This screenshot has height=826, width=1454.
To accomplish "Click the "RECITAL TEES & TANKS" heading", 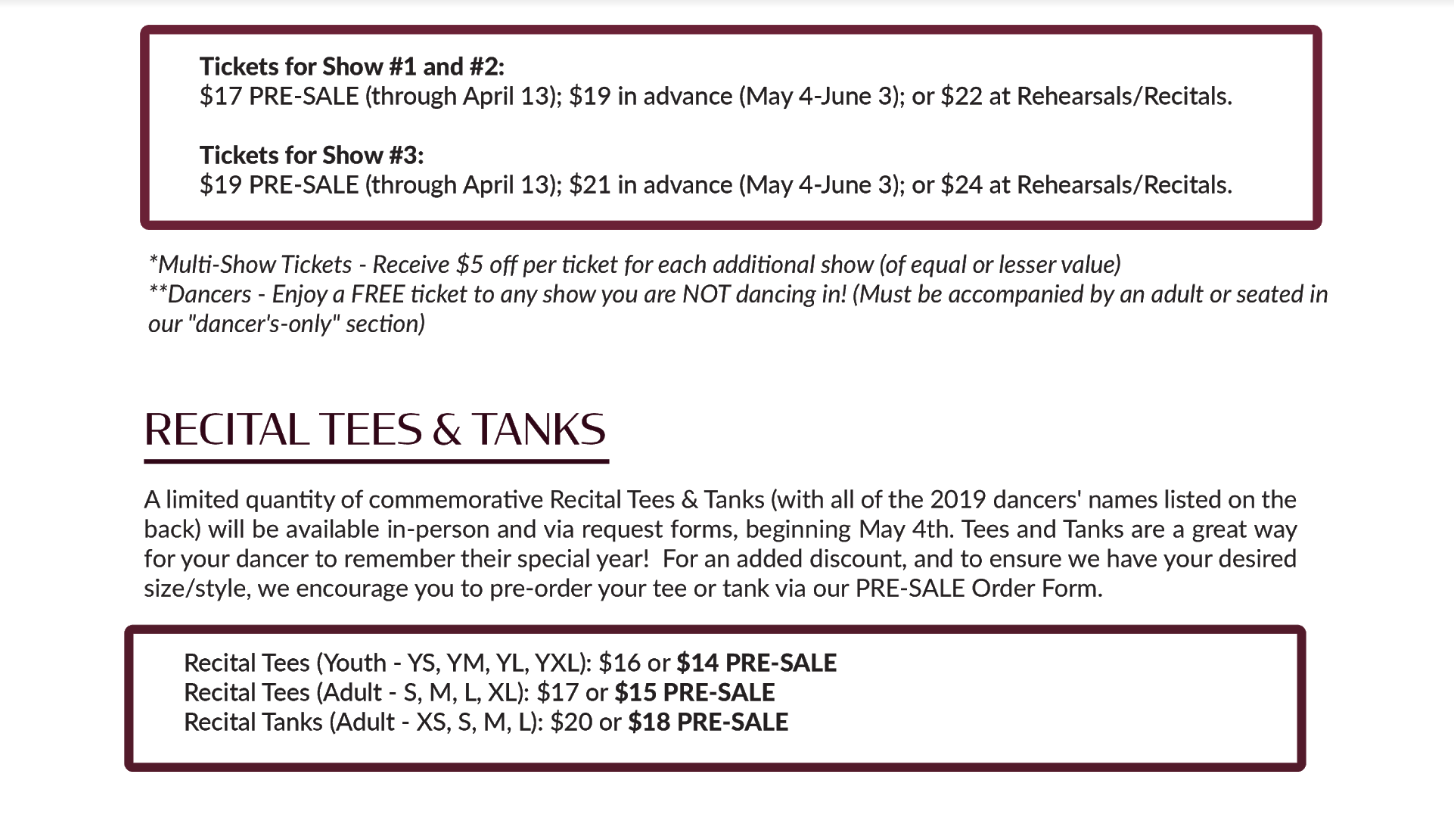I will (375, 429).
